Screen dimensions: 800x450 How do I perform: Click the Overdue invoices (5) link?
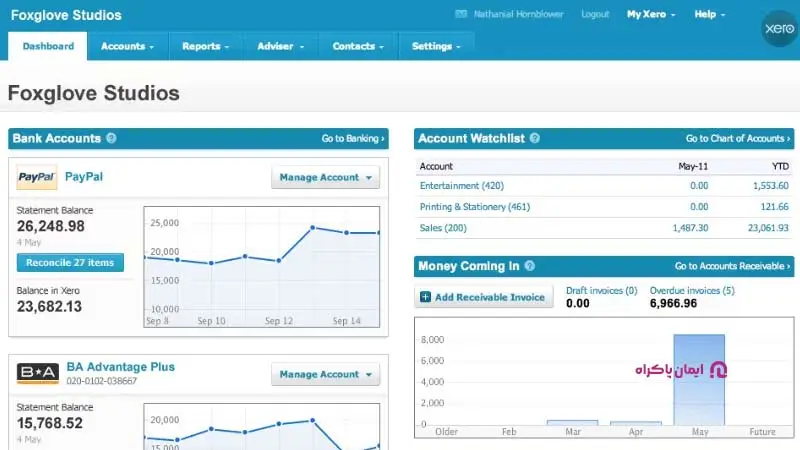[692, 290]
